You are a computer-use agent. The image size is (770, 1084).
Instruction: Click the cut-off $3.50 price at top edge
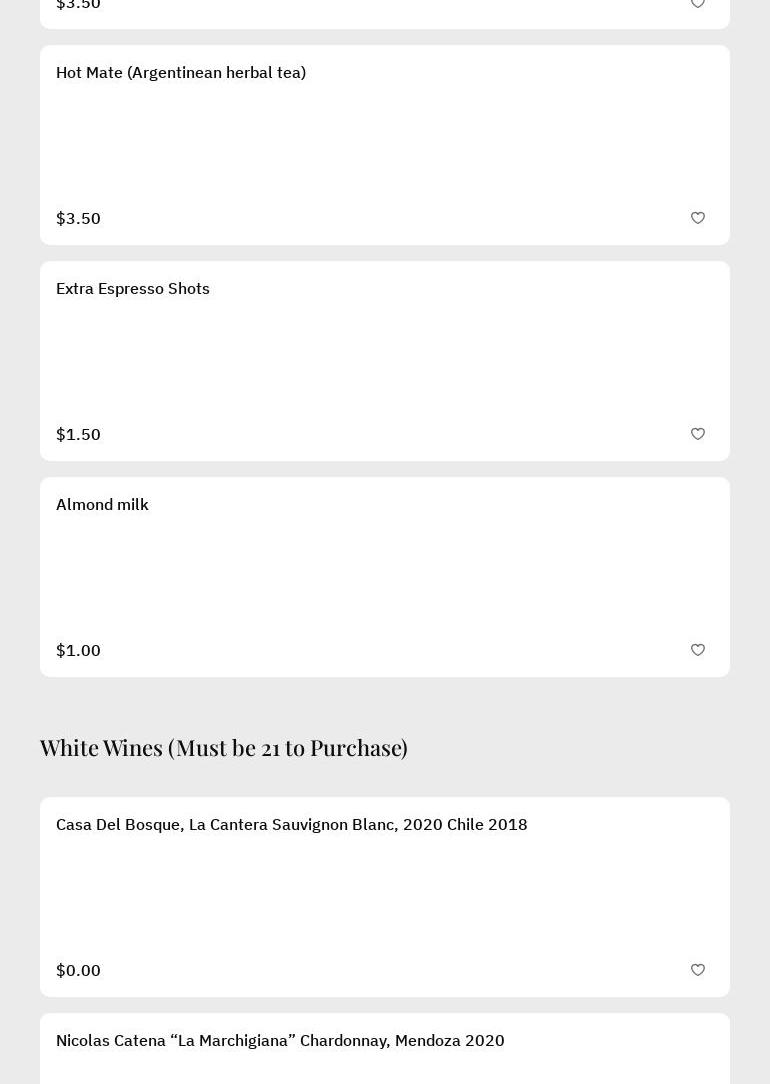(78, 5)
